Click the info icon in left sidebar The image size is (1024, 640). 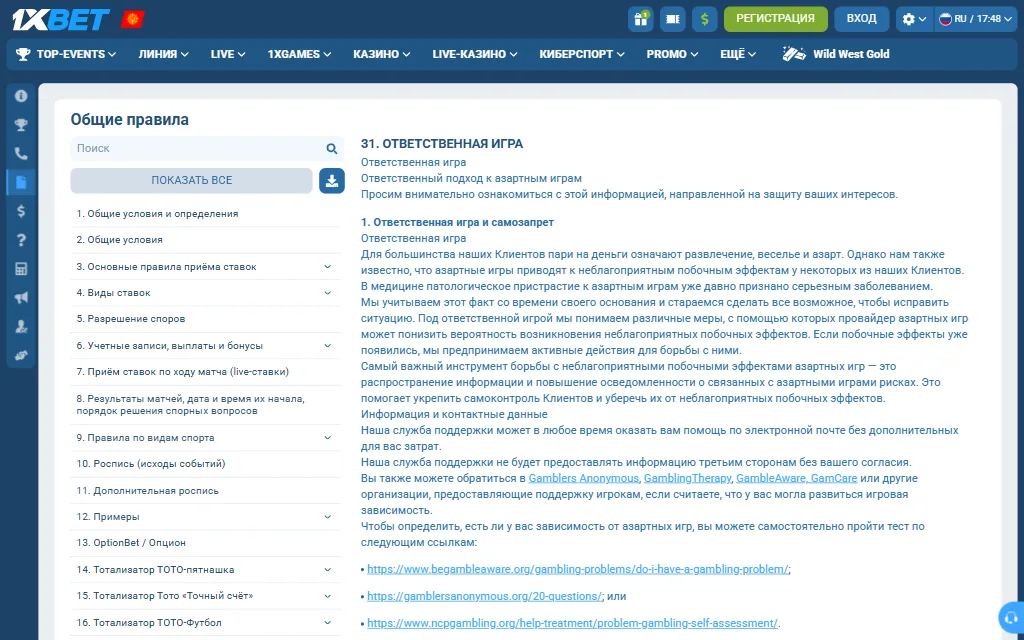coord(21,96)
